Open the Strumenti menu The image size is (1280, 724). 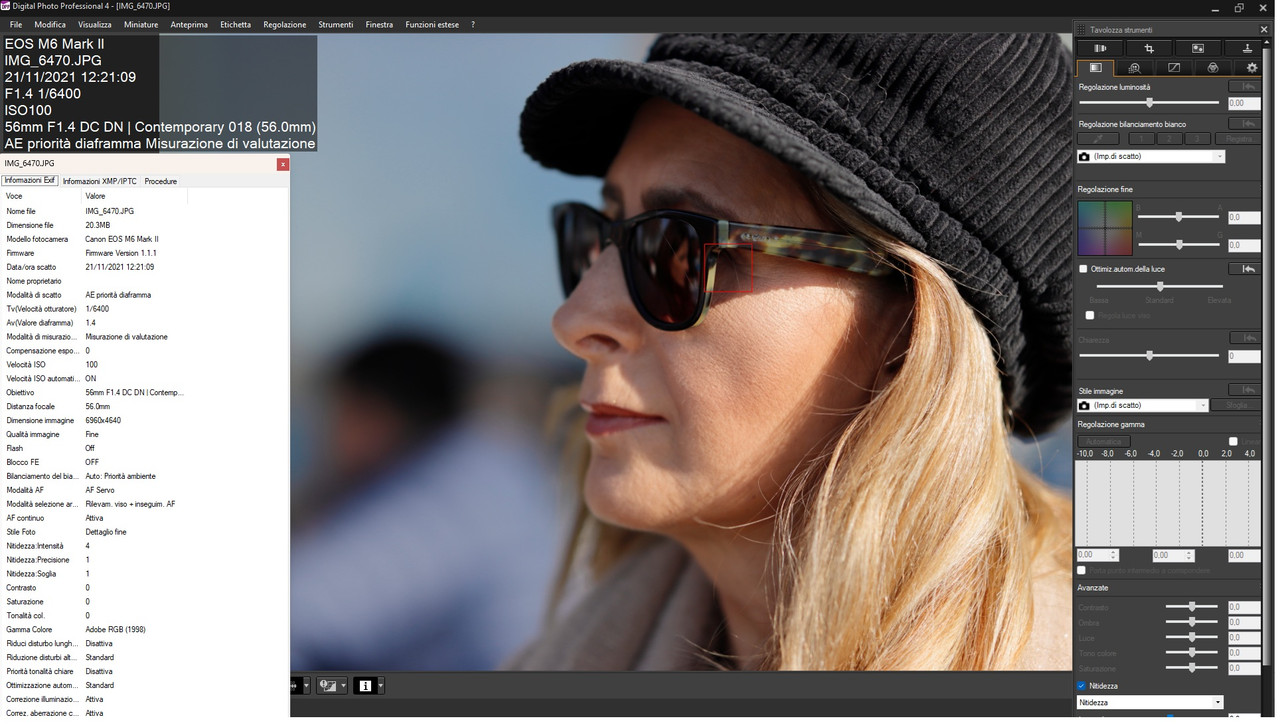tap(336, 24)
